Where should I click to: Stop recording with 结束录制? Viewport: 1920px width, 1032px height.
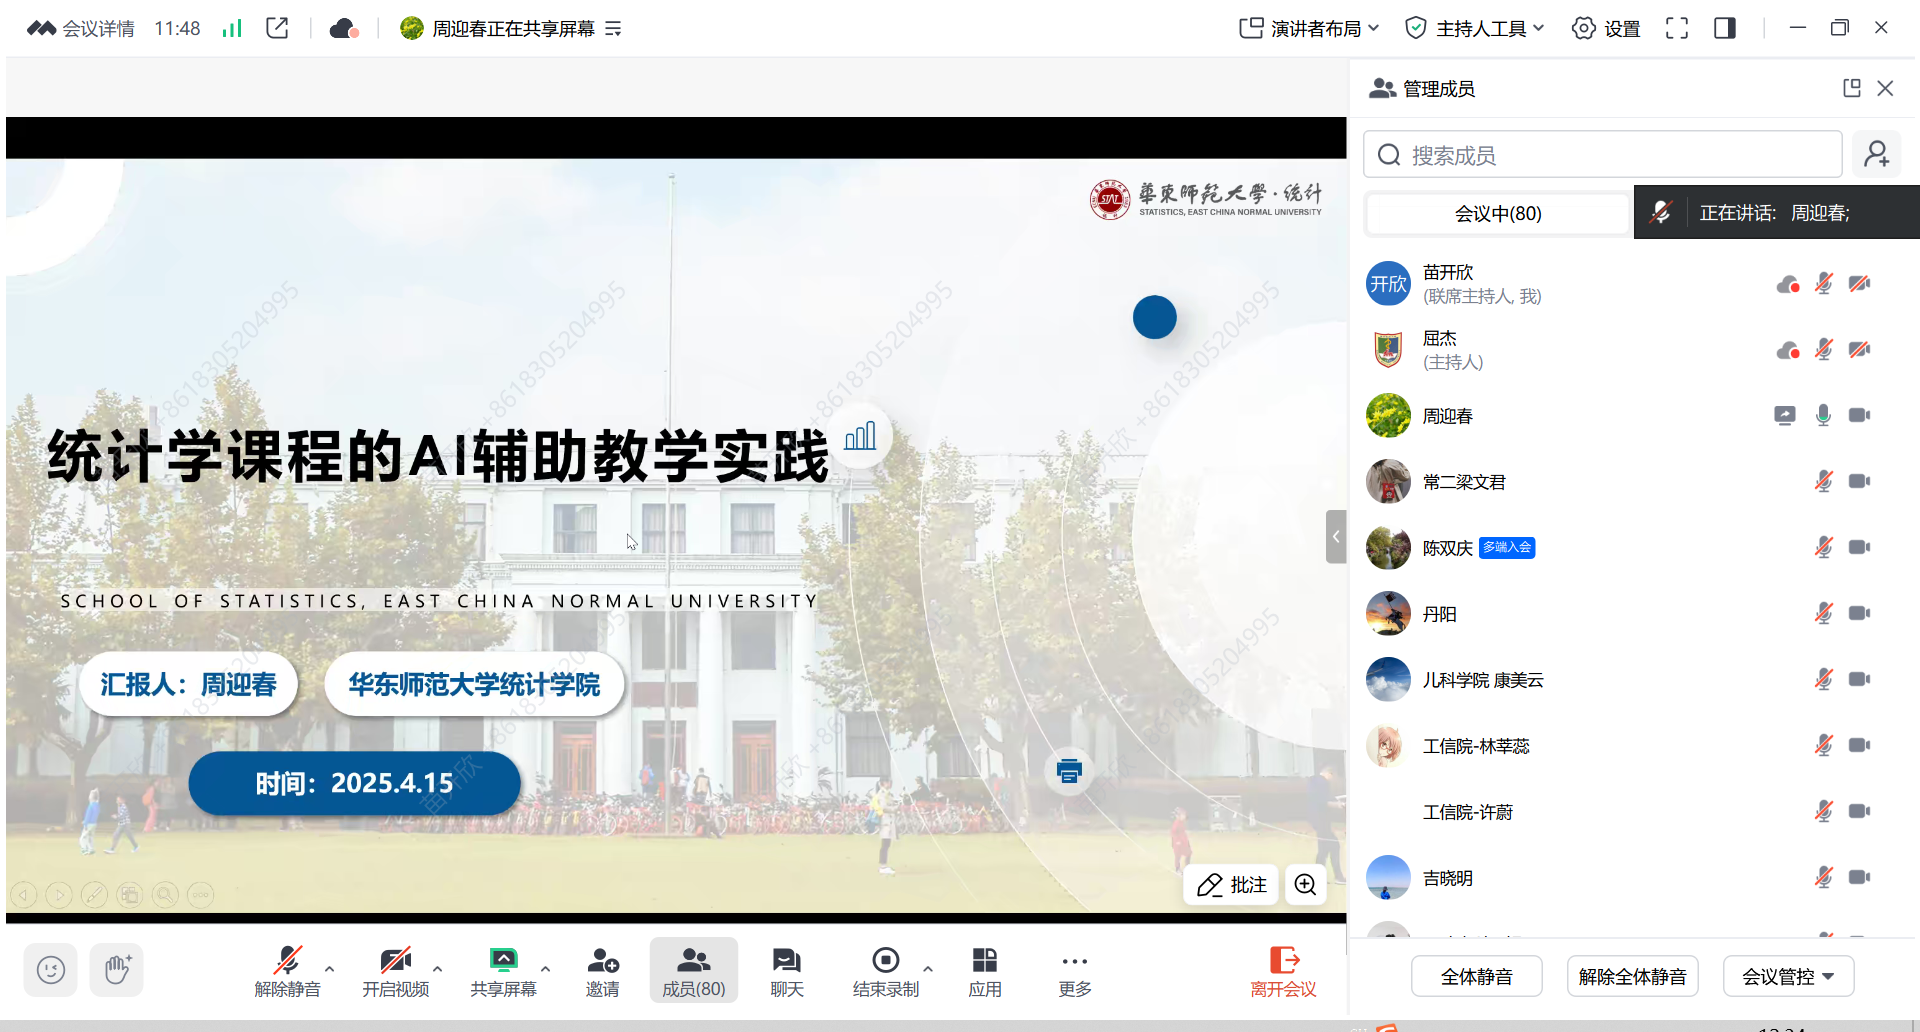click(x=886, y=972)
